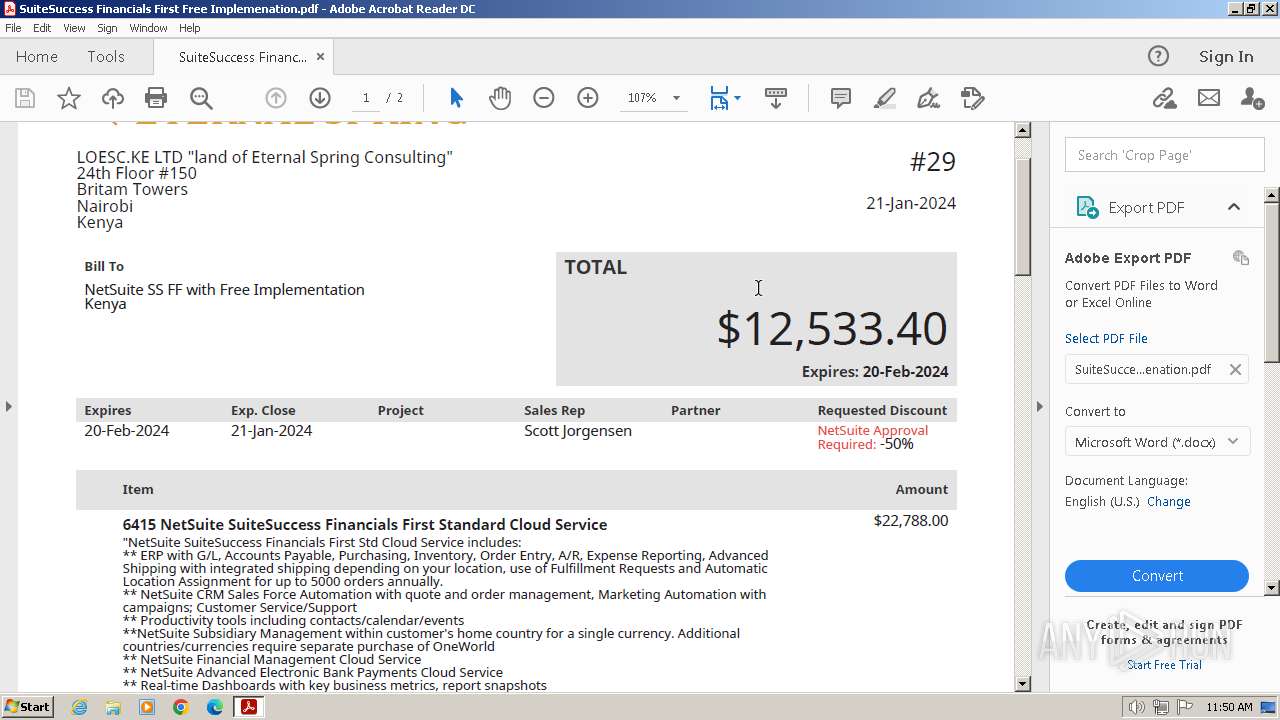Click the blue Convert button
This screenshot has width=1280, height=720.
(1157, 576)
